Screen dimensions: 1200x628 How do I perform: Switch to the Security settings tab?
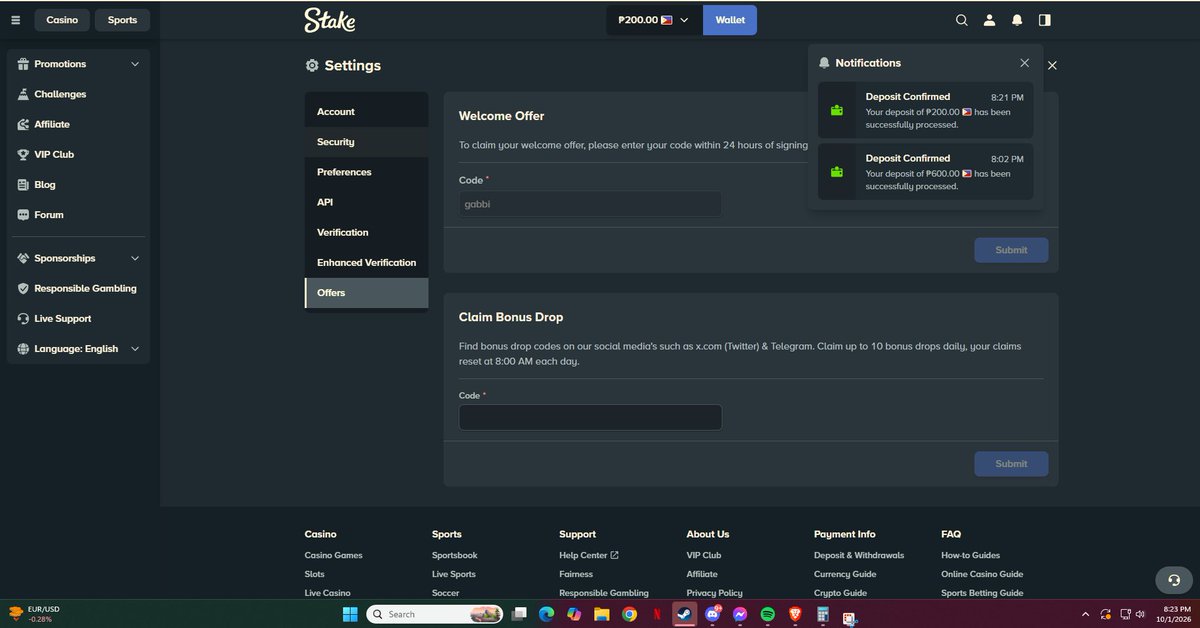pyautogui.click(x=366, y=142)
